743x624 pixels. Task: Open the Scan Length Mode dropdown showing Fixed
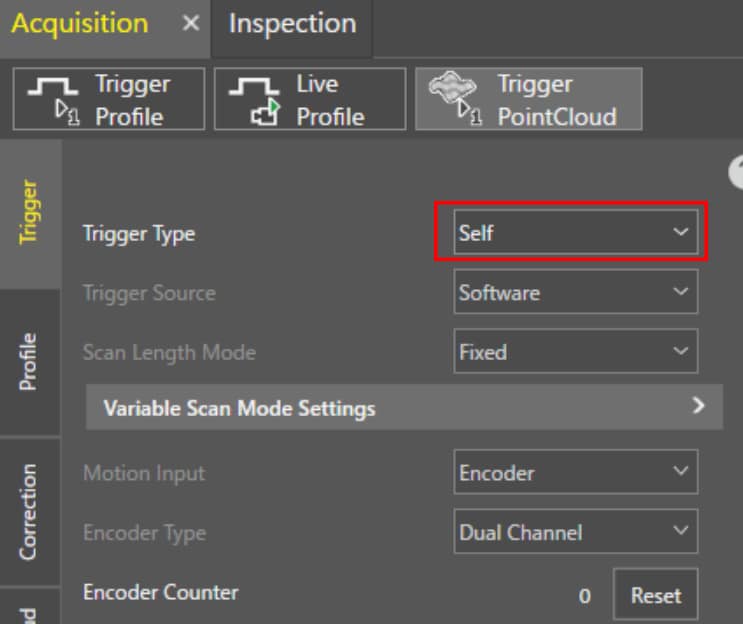click(575, 352)
